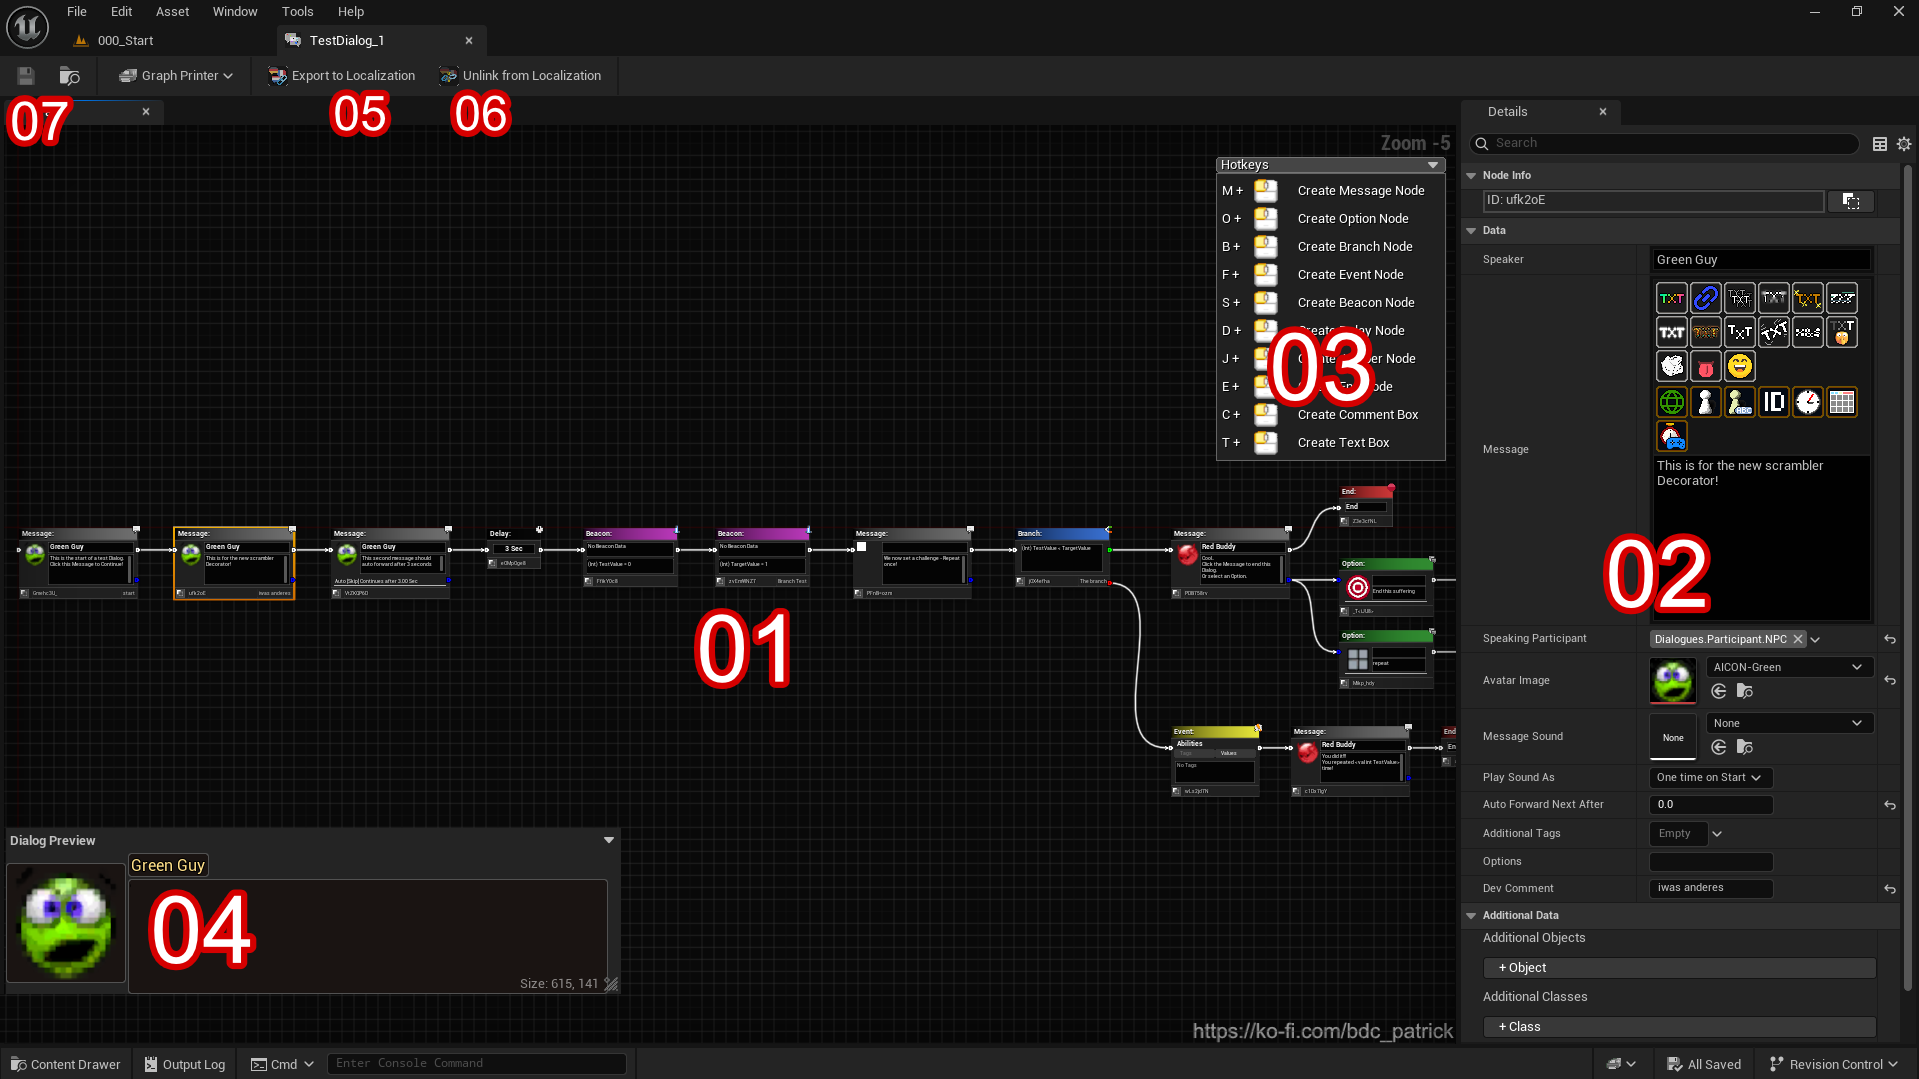Insert the red devil tongue emoji

(x=1705, y=367)
